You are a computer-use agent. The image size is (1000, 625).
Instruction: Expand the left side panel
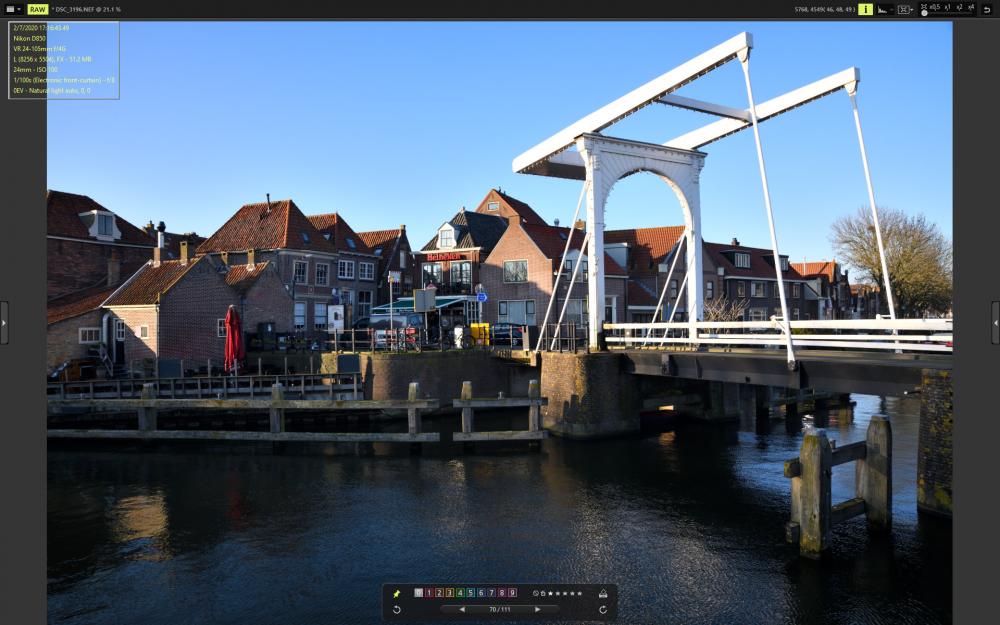click(4, 323)
